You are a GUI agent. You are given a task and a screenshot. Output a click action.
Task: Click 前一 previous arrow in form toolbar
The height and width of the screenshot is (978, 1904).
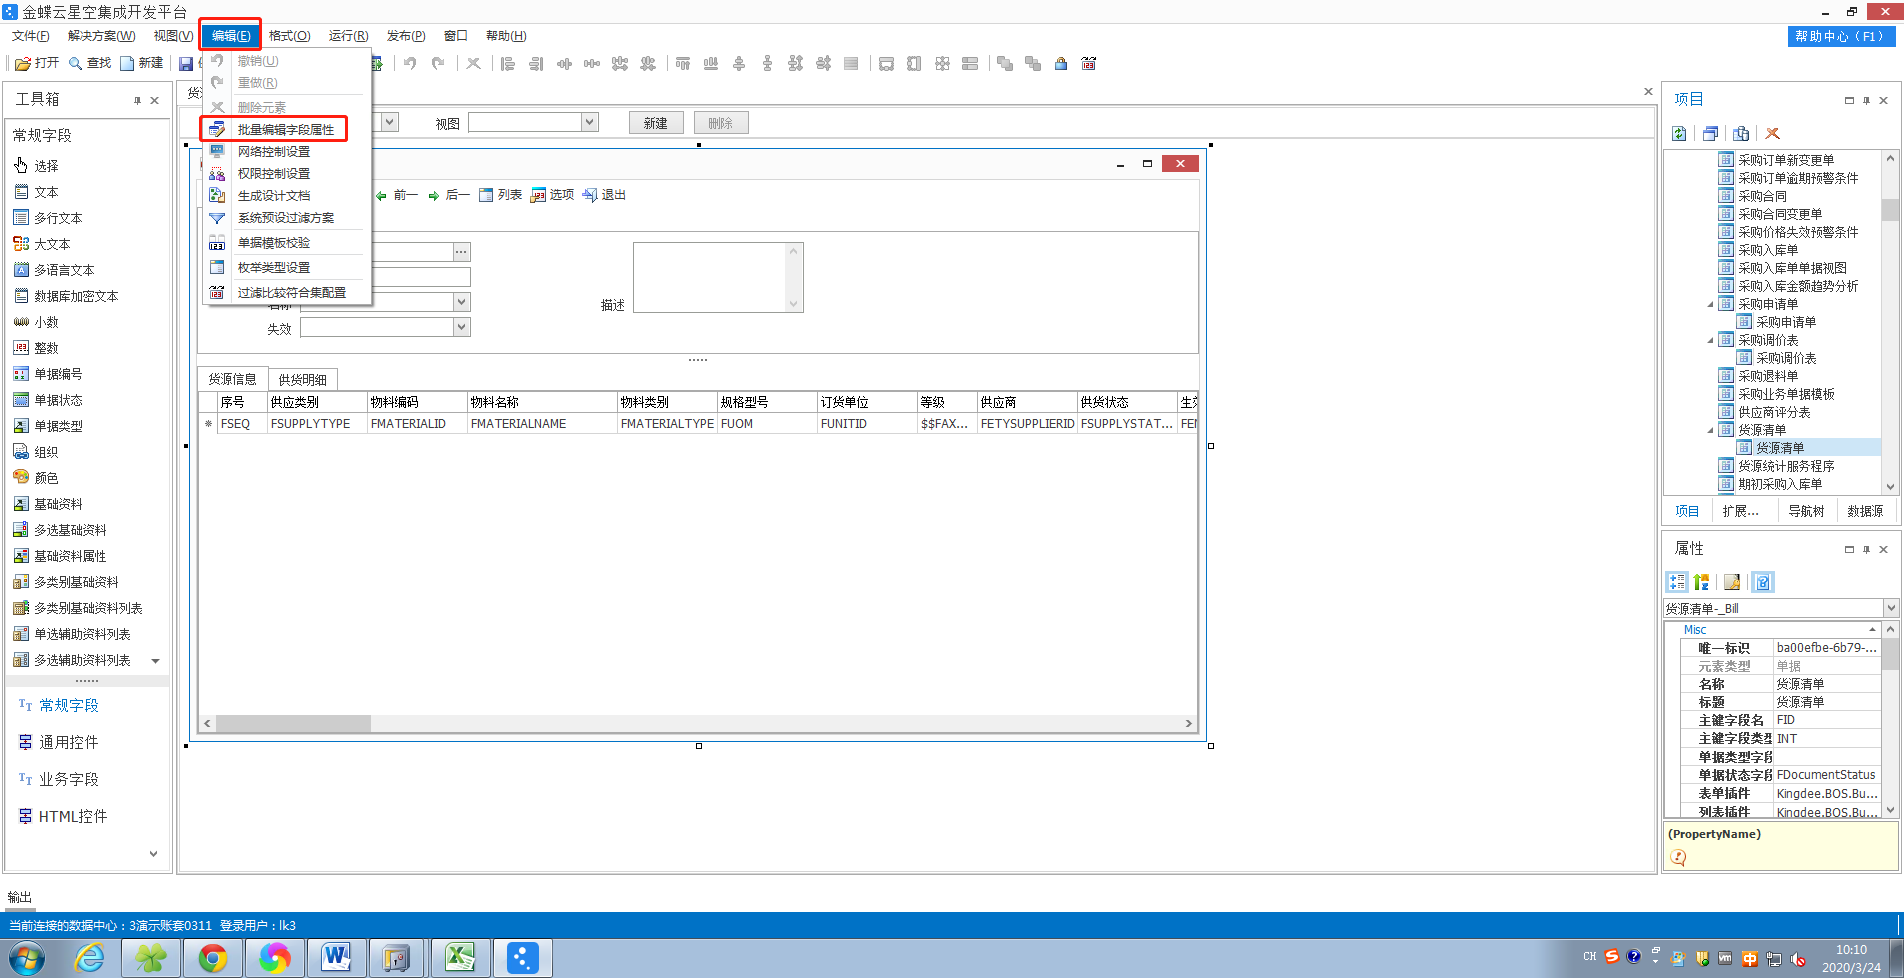point(397,195)
